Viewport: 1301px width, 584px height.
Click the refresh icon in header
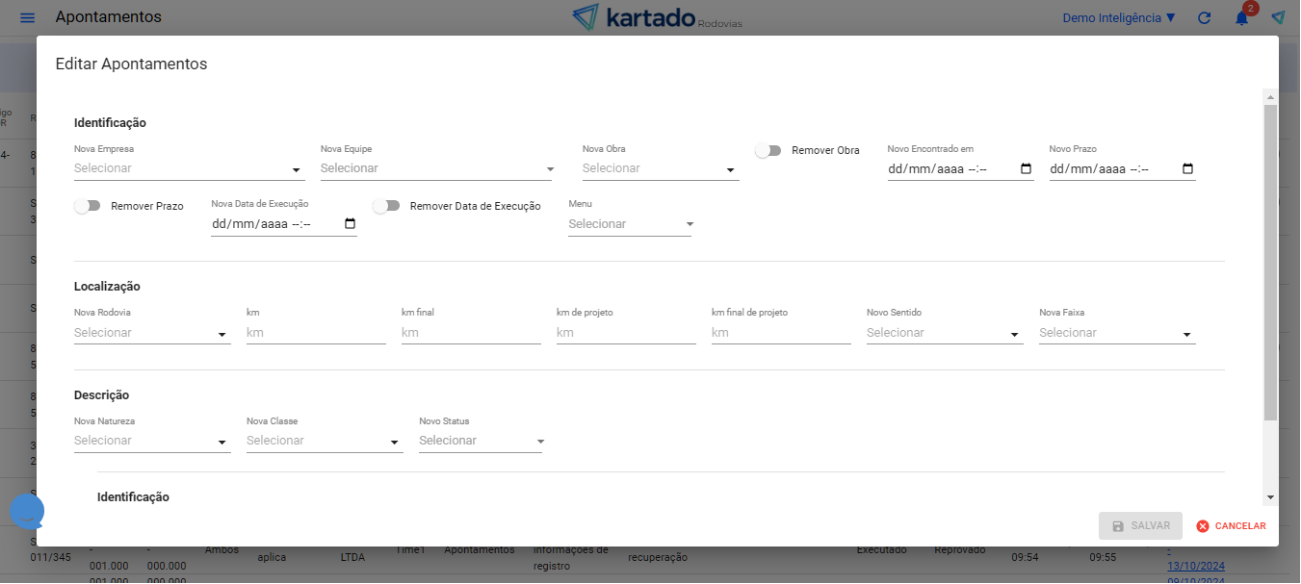click(1204, 18)
